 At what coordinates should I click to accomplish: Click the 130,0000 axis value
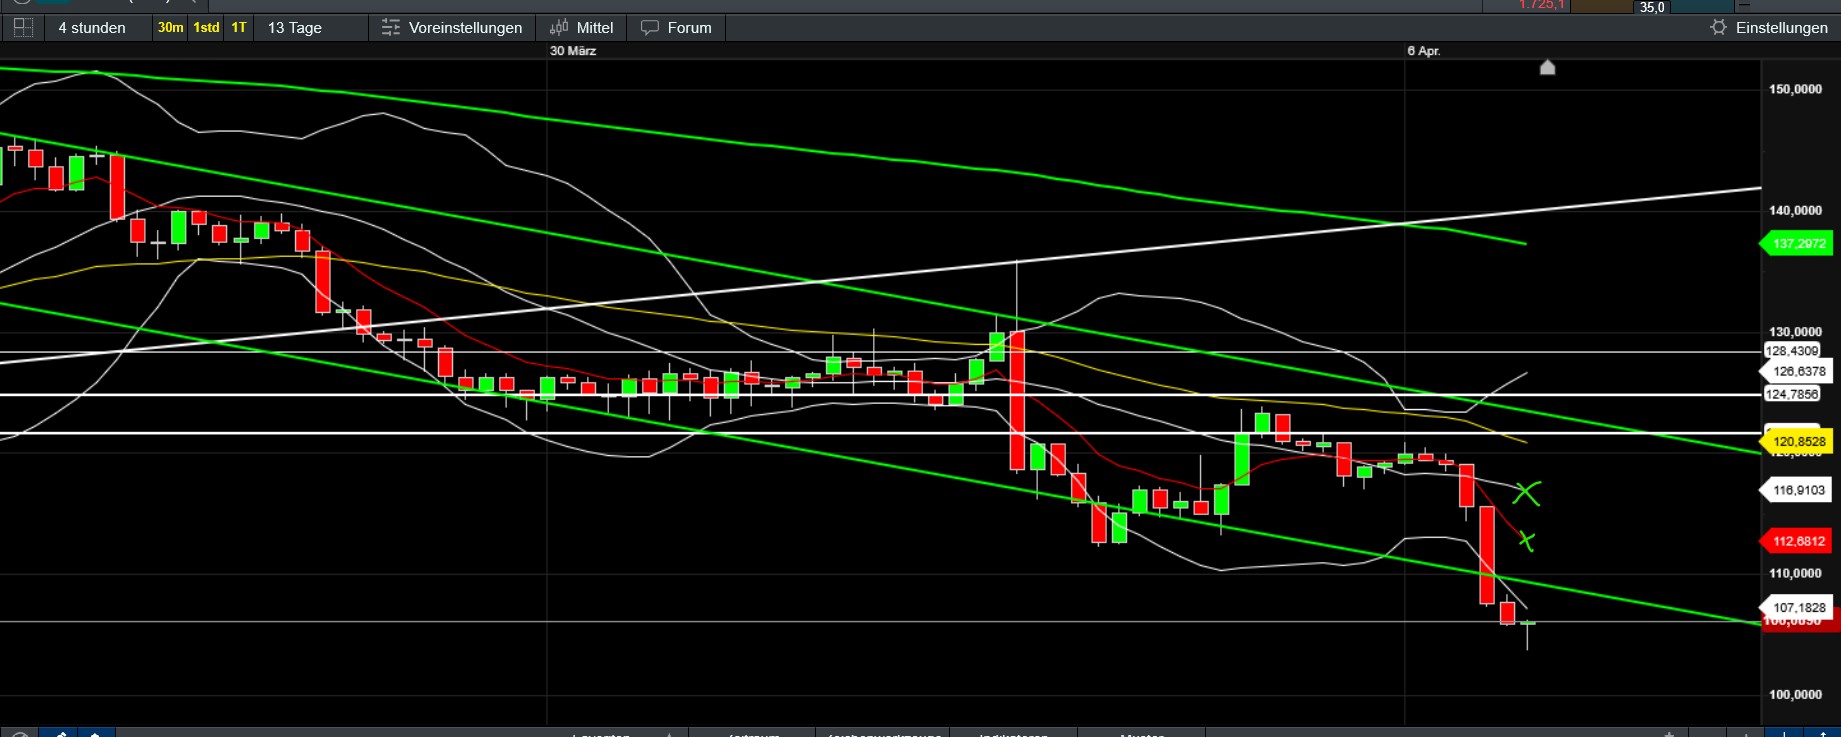point(1795,331)
